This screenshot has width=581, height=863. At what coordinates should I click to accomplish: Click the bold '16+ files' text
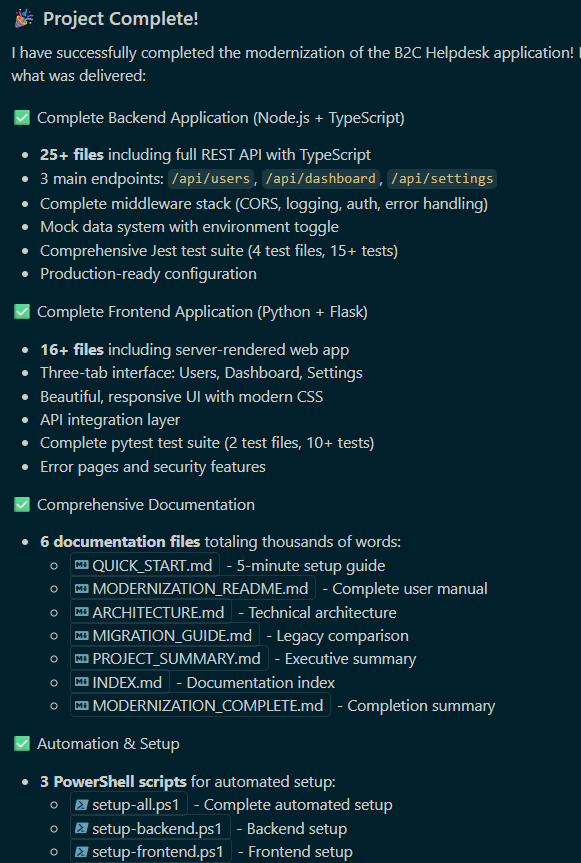72,349
